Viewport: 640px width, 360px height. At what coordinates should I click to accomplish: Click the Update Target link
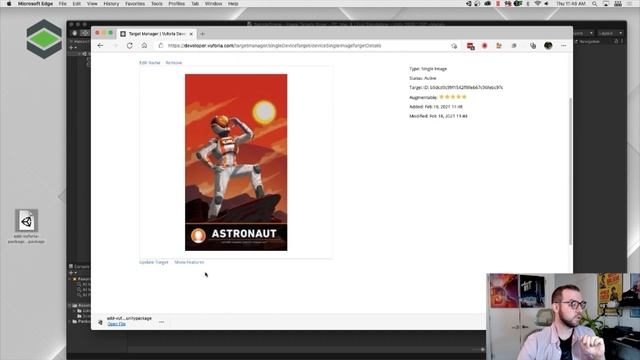[x=154, y=262]
